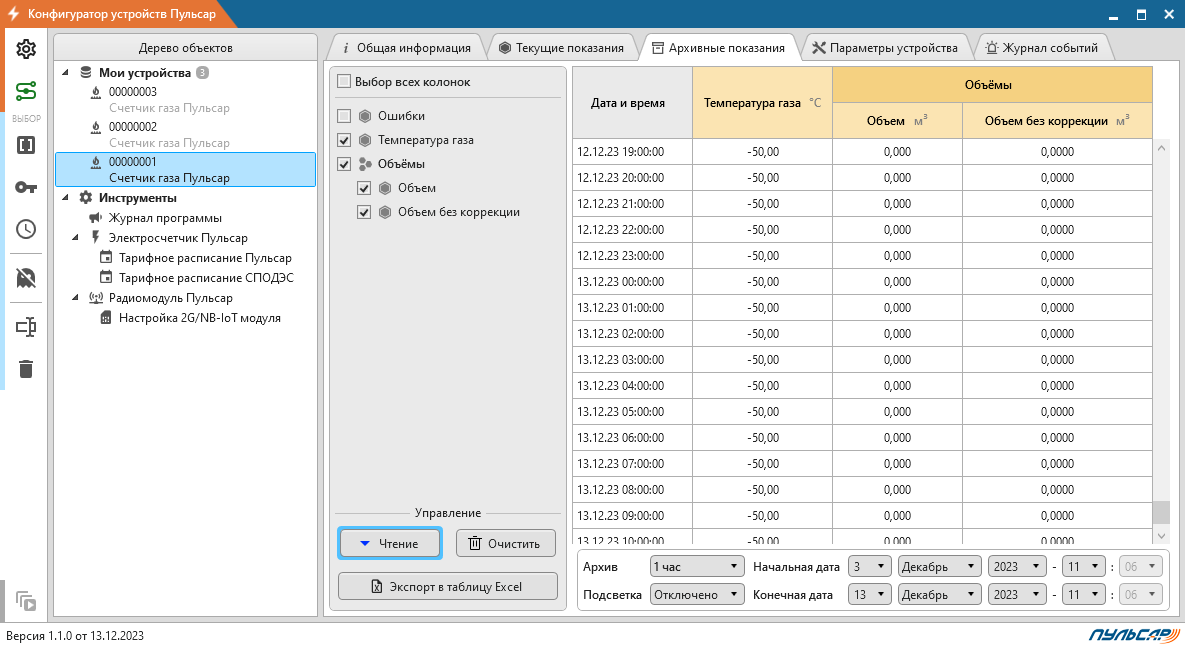Select the row 12.12.23 19:00:00 date cell
The width and height of the screenshot is (1185, 648).
point(633,151)
